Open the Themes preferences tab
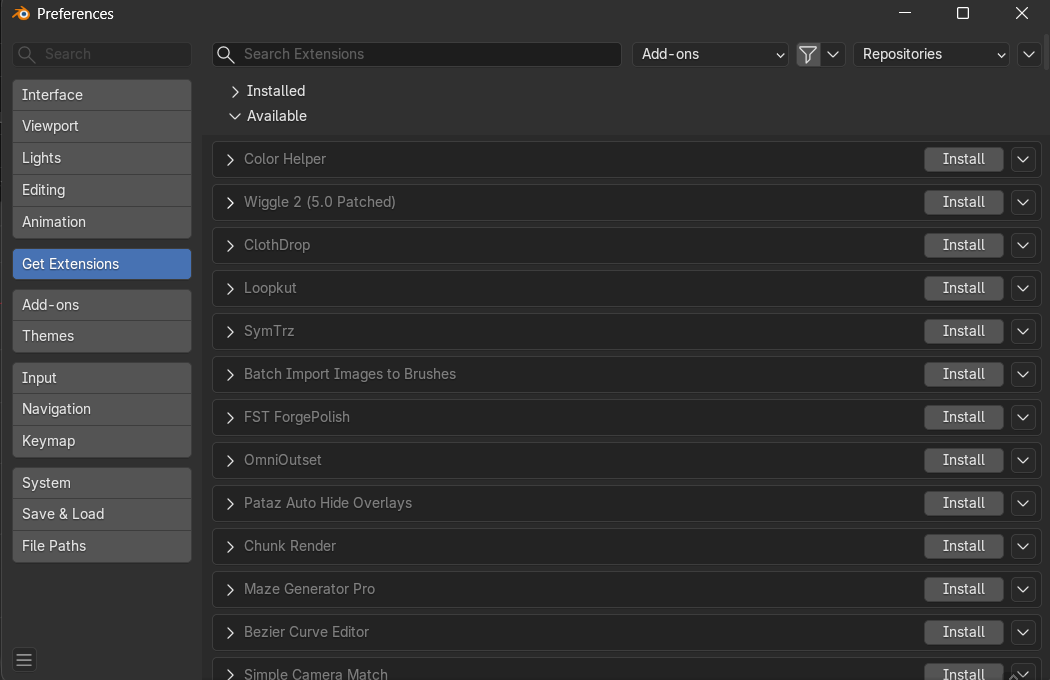 (102, 336)
